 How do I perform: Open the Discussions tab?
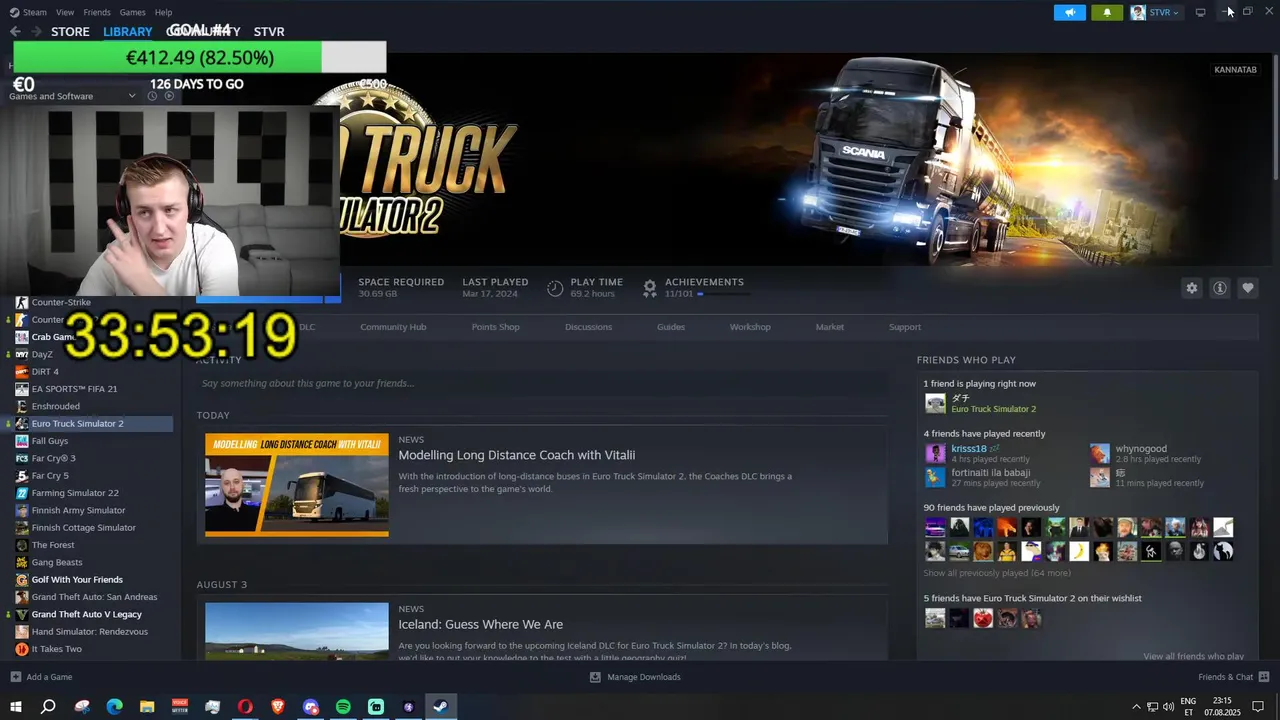tap(588, 327)
